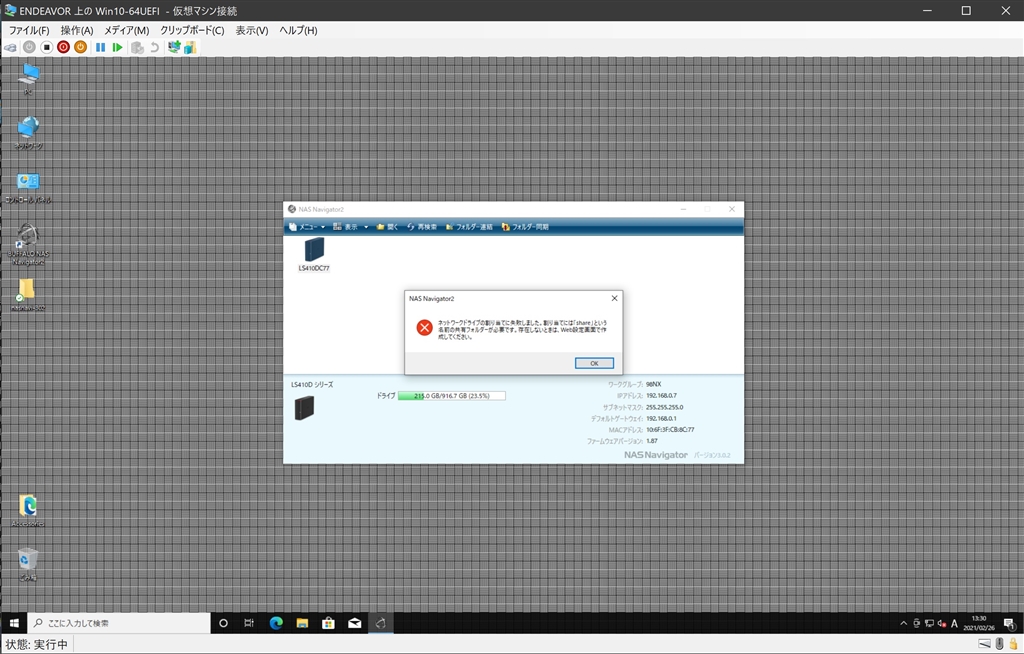1024x654 pixels.
Task: Click the clock showing 13:30 2021/02/26
Action: tap(978, 623)
